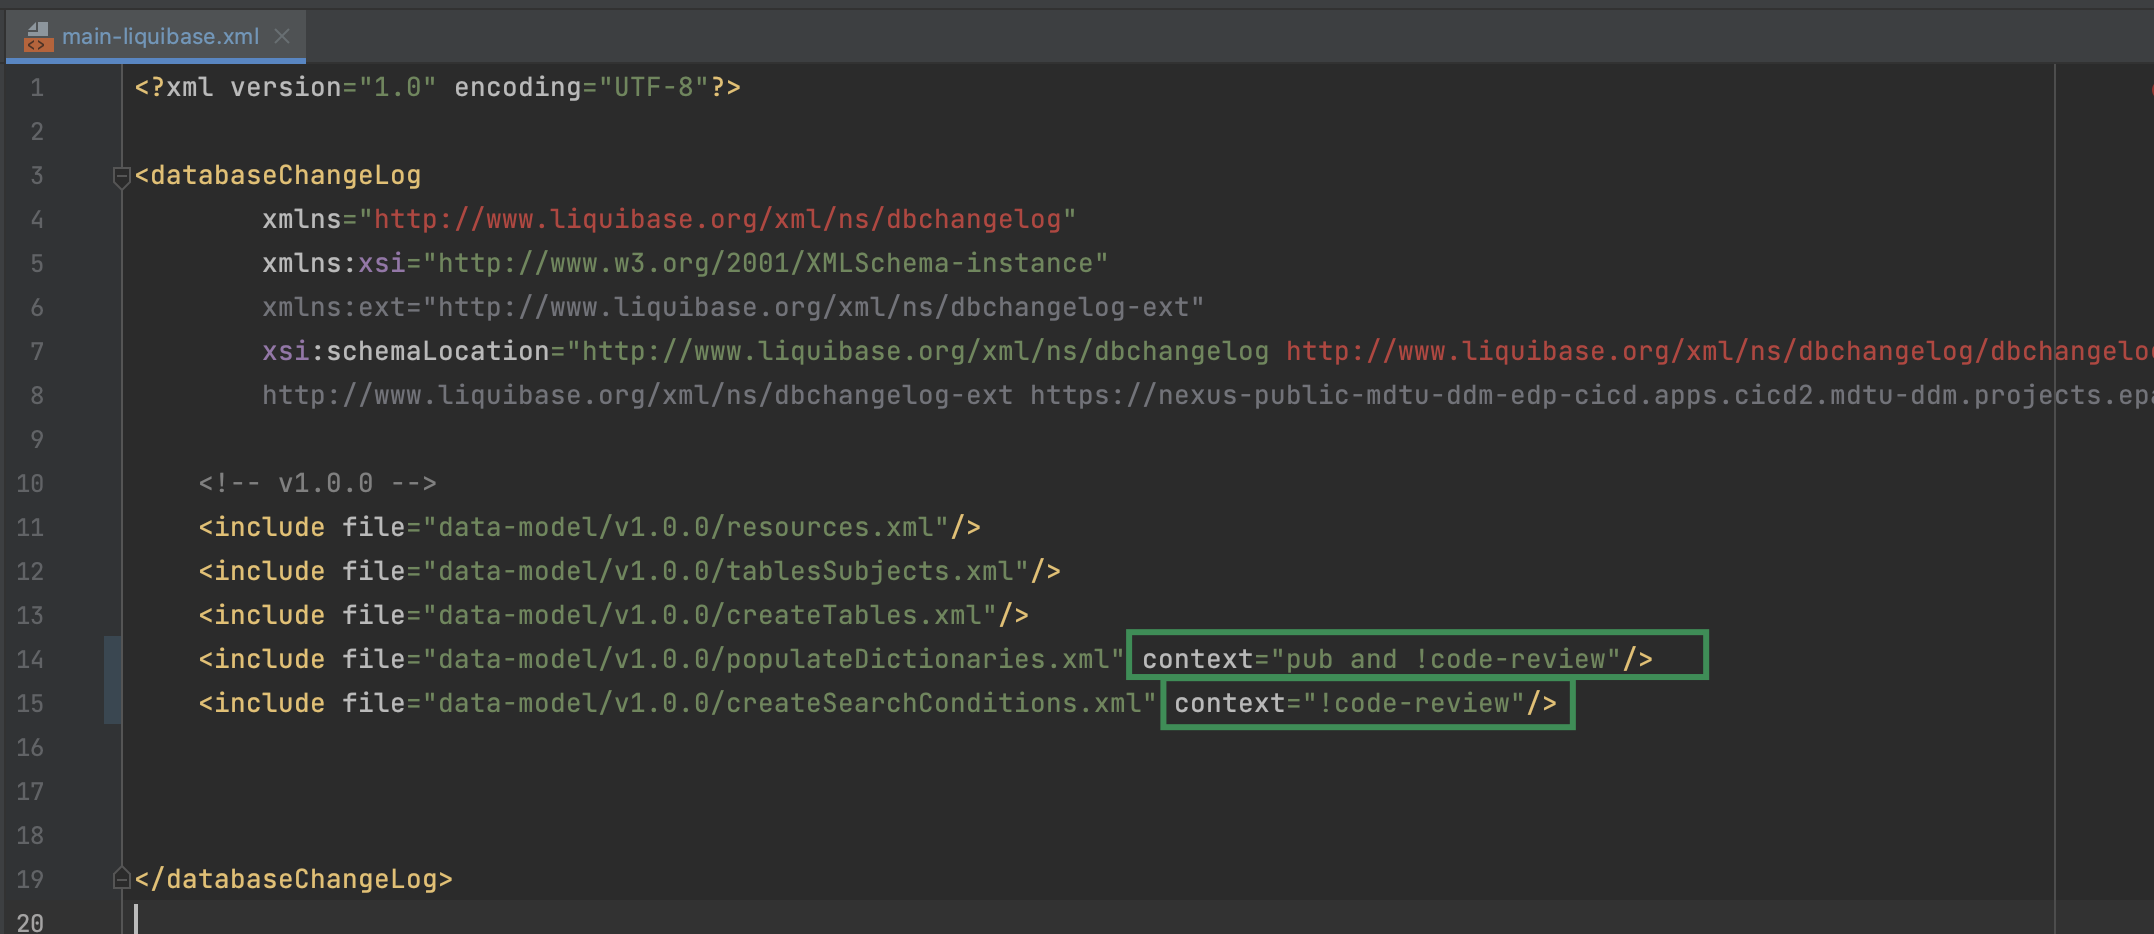Click the tablesSubjects.xml include file path
Image resolution: width=2154 pixels, height=934 pixels.
coord(725,572)
